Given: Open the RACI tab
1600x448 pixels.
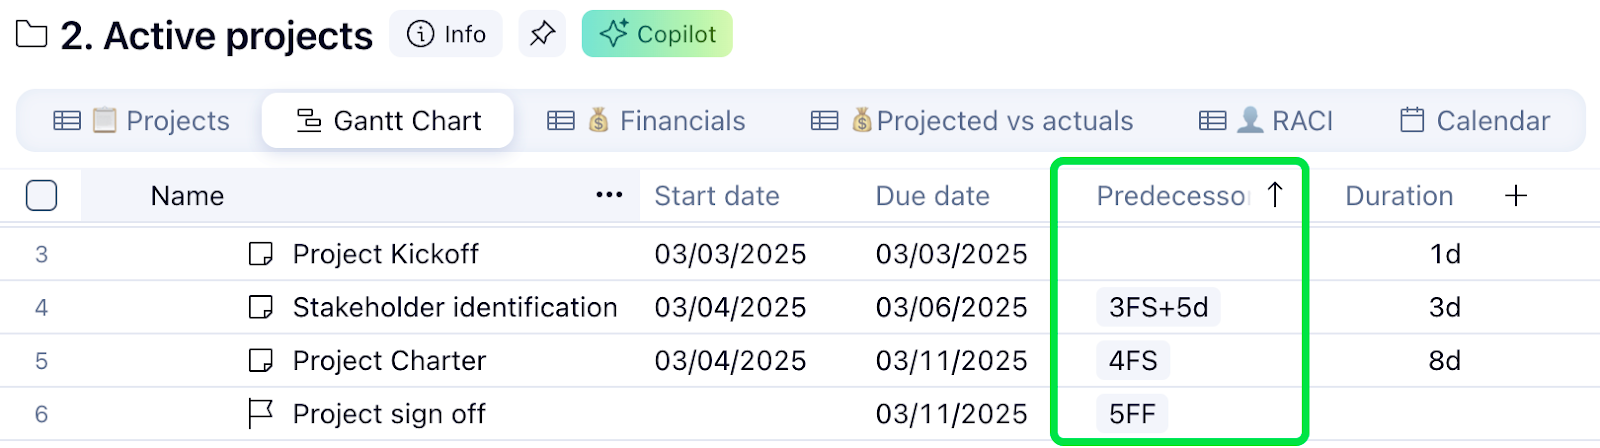Looking at the screenshot, I should tap(1266, 121).
